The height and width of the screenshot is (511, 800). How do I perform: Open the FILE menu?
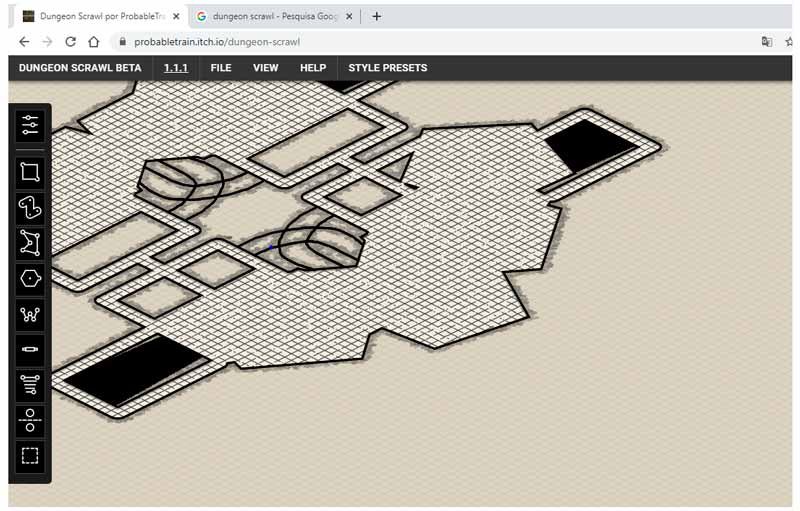pos(221,68)
